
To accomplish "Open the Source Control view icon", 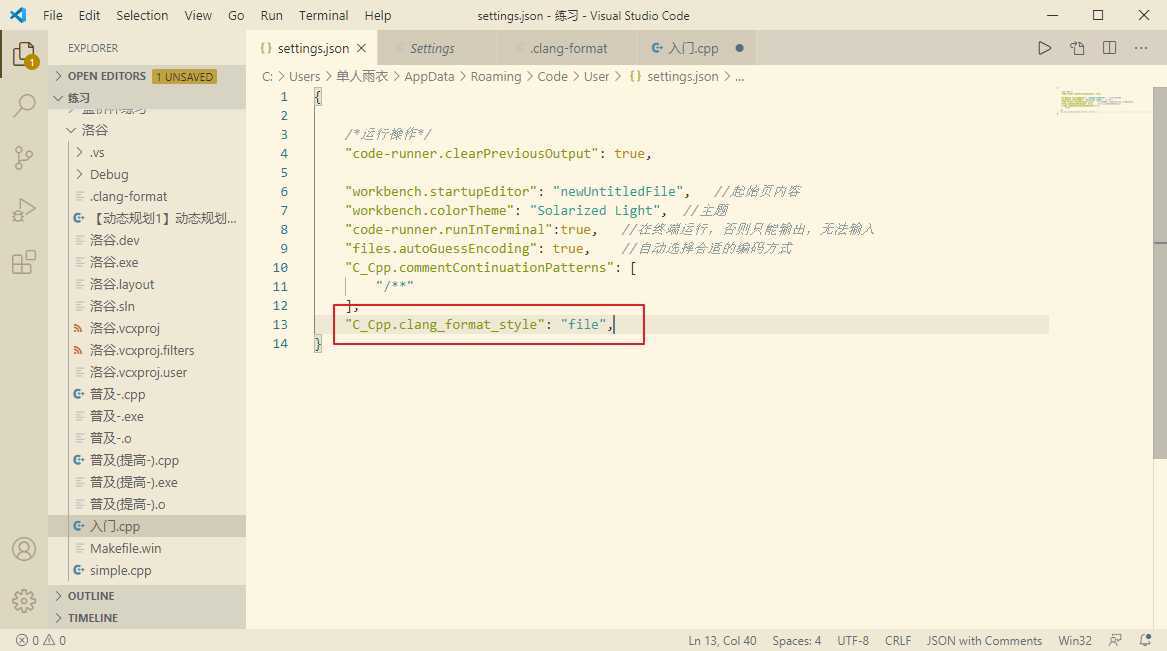I will (24, 157).
